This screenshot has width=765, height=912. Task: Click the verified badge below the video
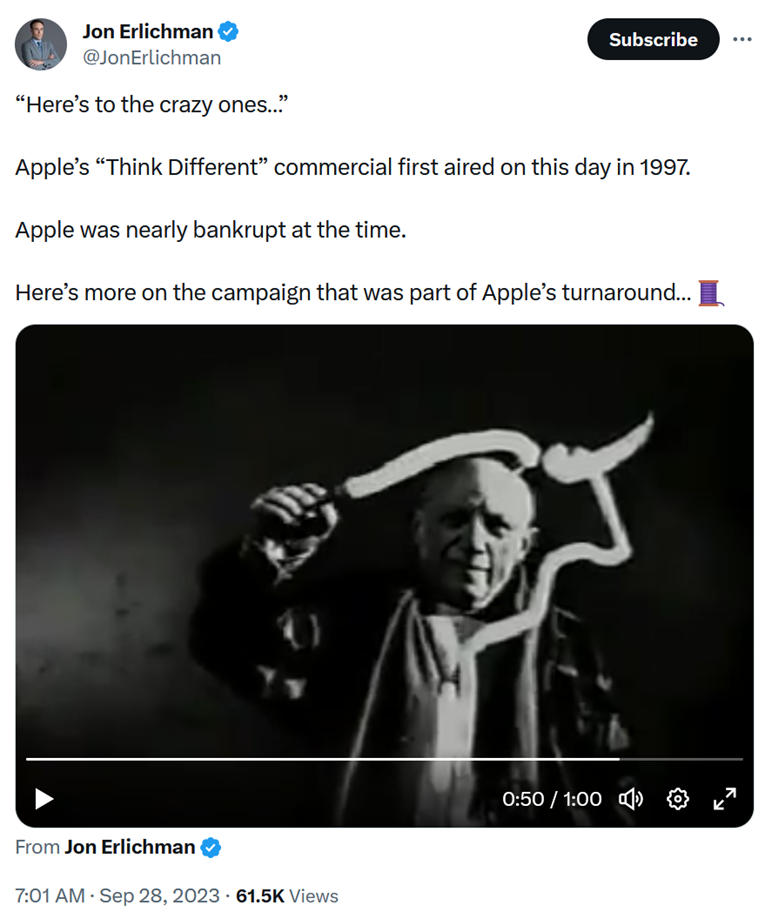pos(211,847)
